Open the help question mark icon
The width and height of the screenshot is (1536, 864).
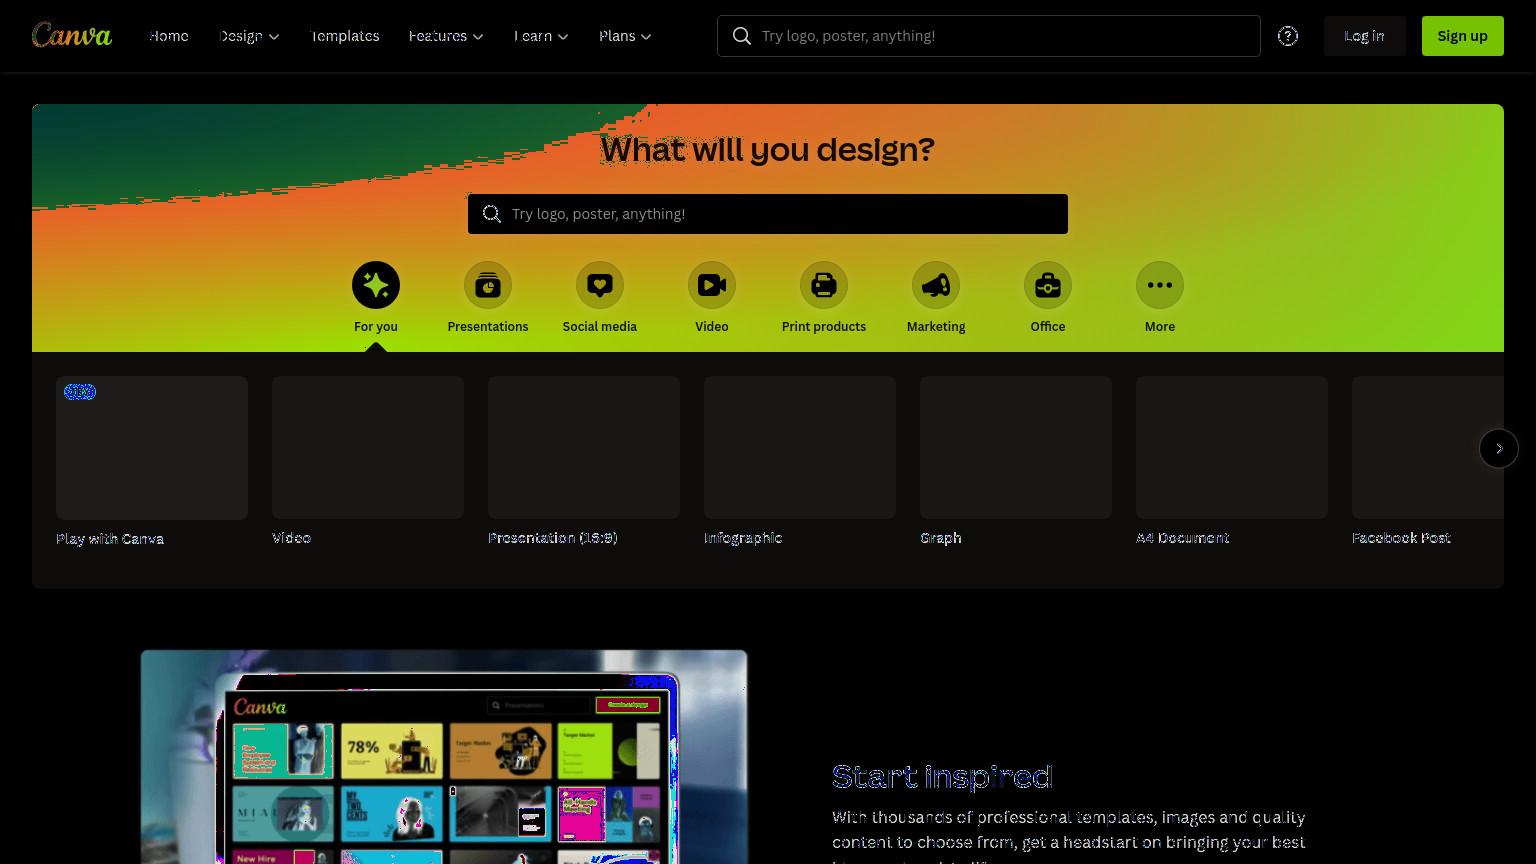point(1288,36)
